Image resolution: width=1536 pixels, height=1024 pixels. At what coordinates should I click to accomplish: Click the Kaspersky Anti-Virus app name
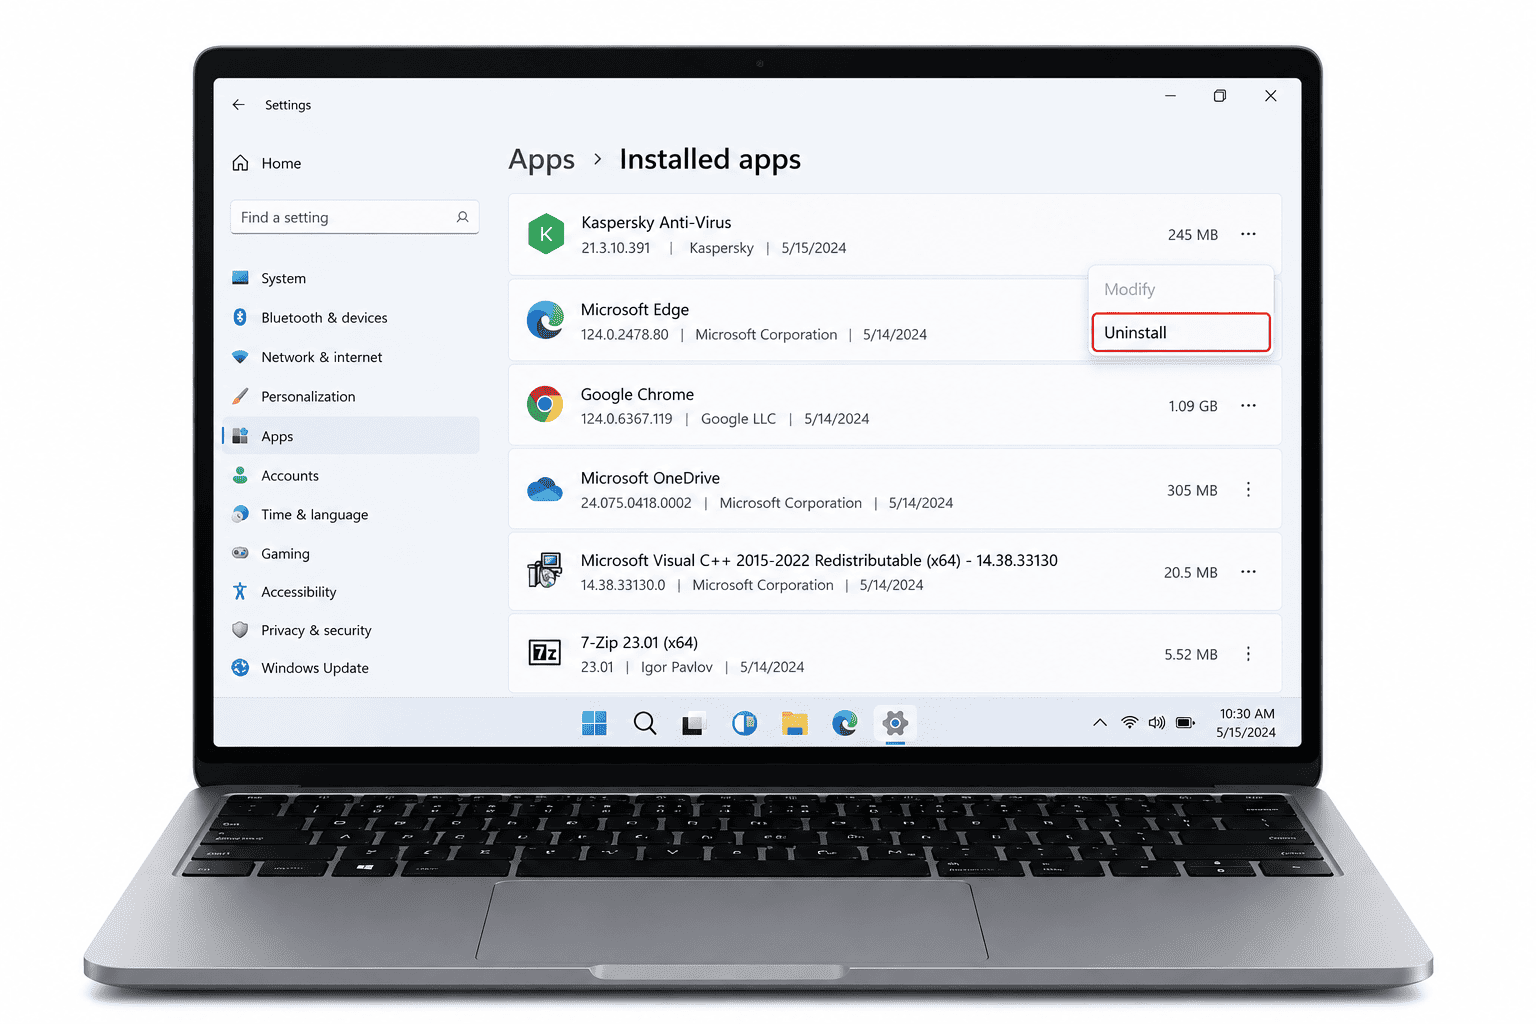point(656,222)
